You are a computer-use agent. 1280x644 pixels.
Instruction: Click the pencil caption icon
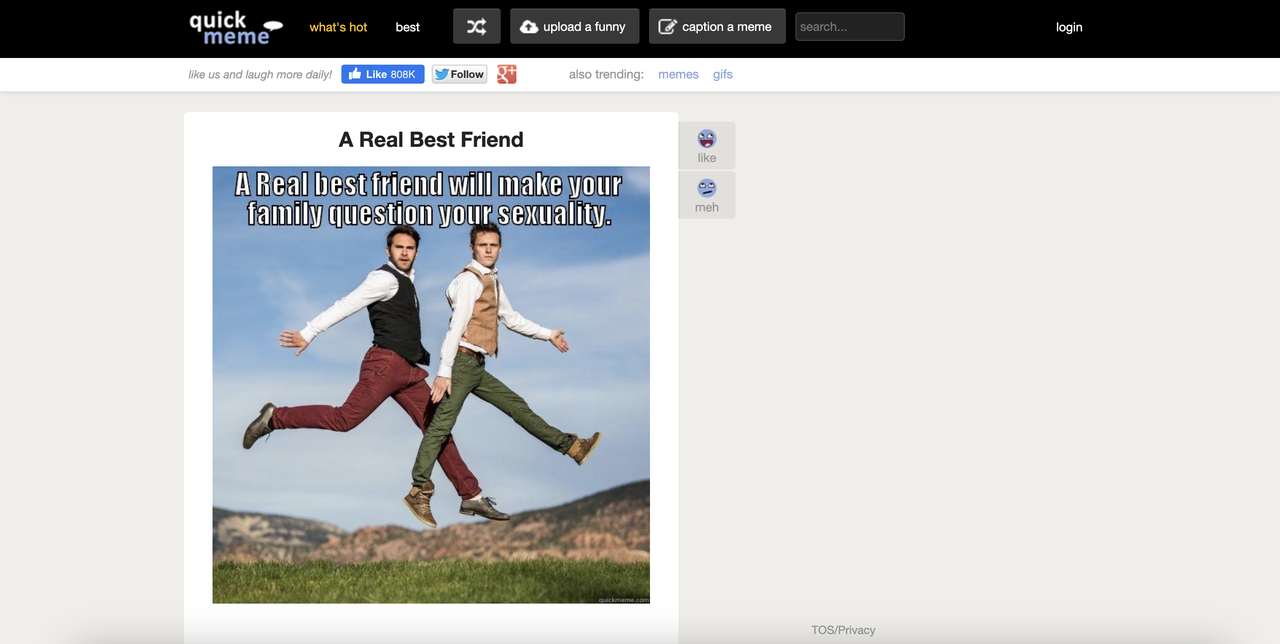click(x=667, y=27)
